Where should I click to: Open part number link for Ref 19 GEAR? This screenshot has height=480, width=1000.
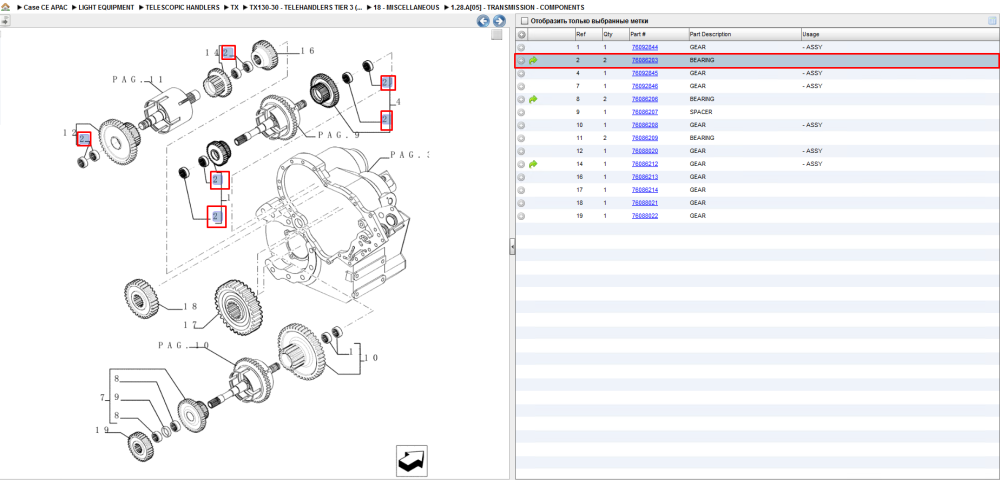645,216
